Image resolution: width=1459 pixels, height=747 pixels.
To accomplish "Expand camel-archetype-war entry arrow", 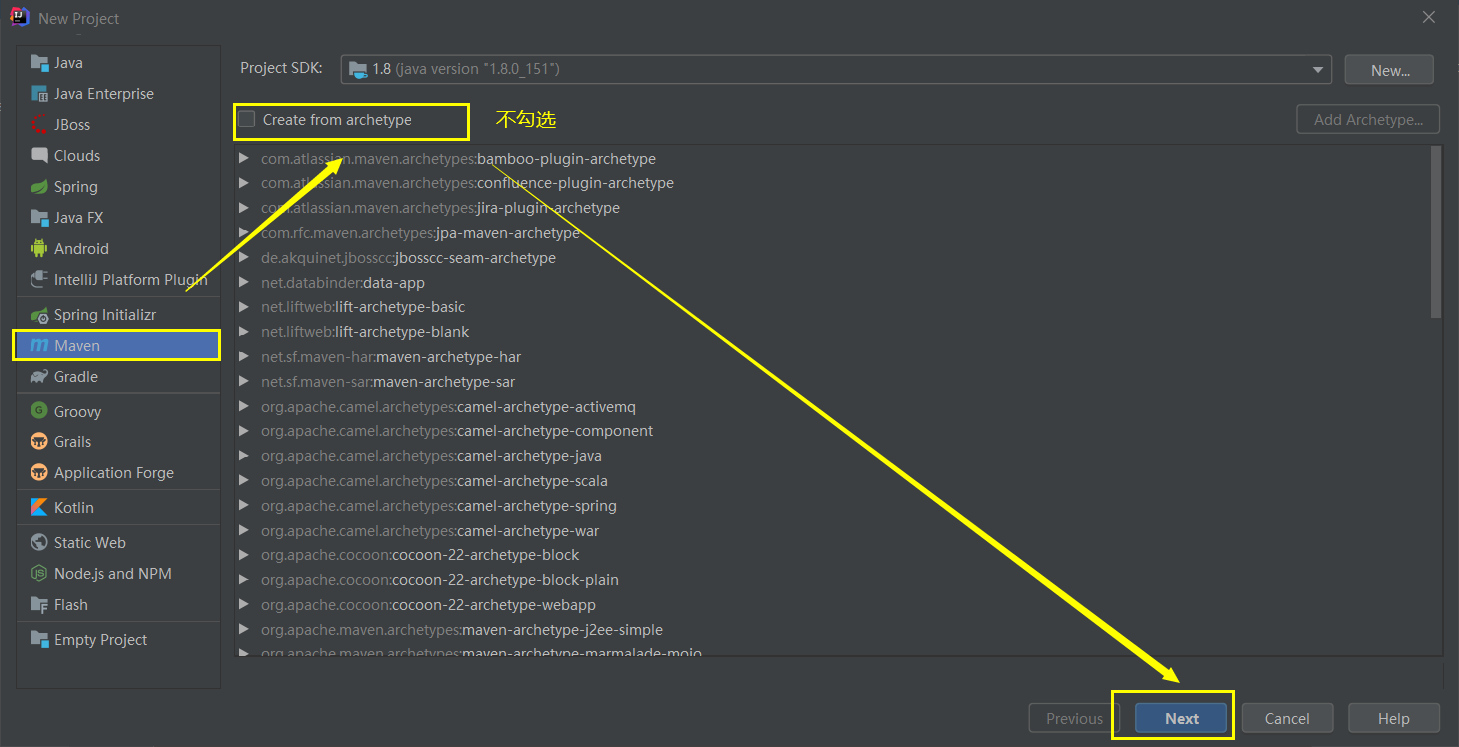I will pos(243,530).
